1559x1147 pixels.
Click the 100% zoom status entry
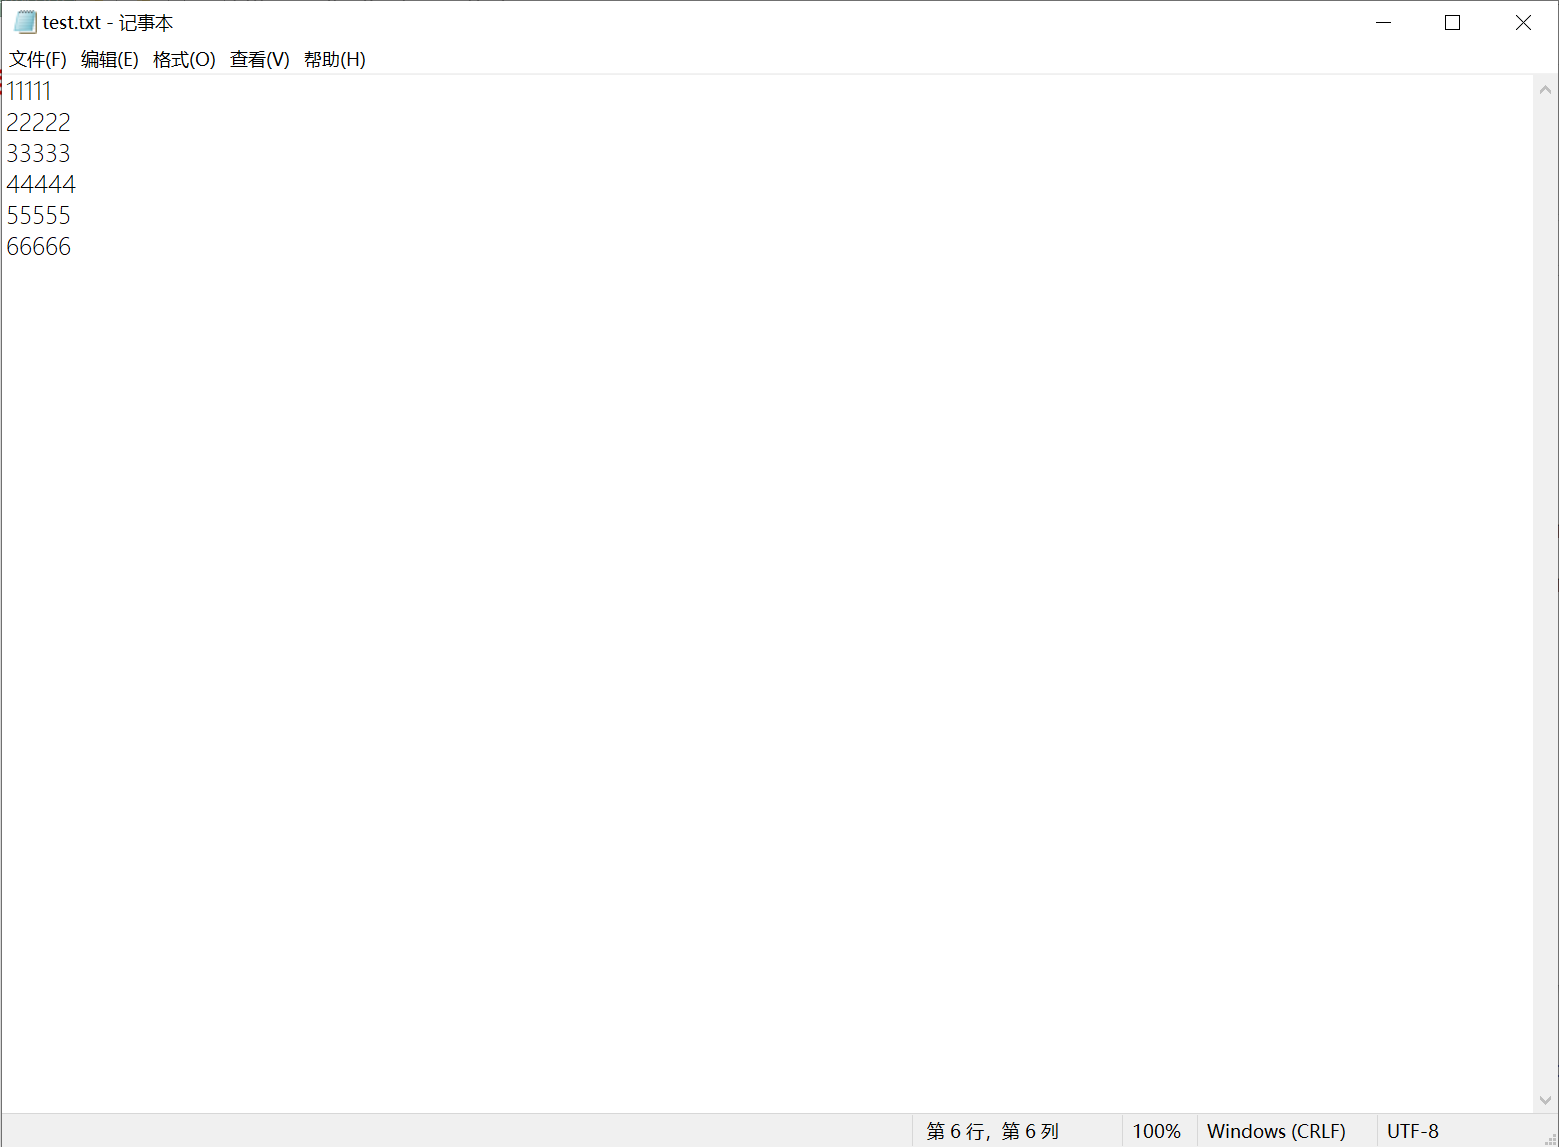click(x=1157, y=1131)
